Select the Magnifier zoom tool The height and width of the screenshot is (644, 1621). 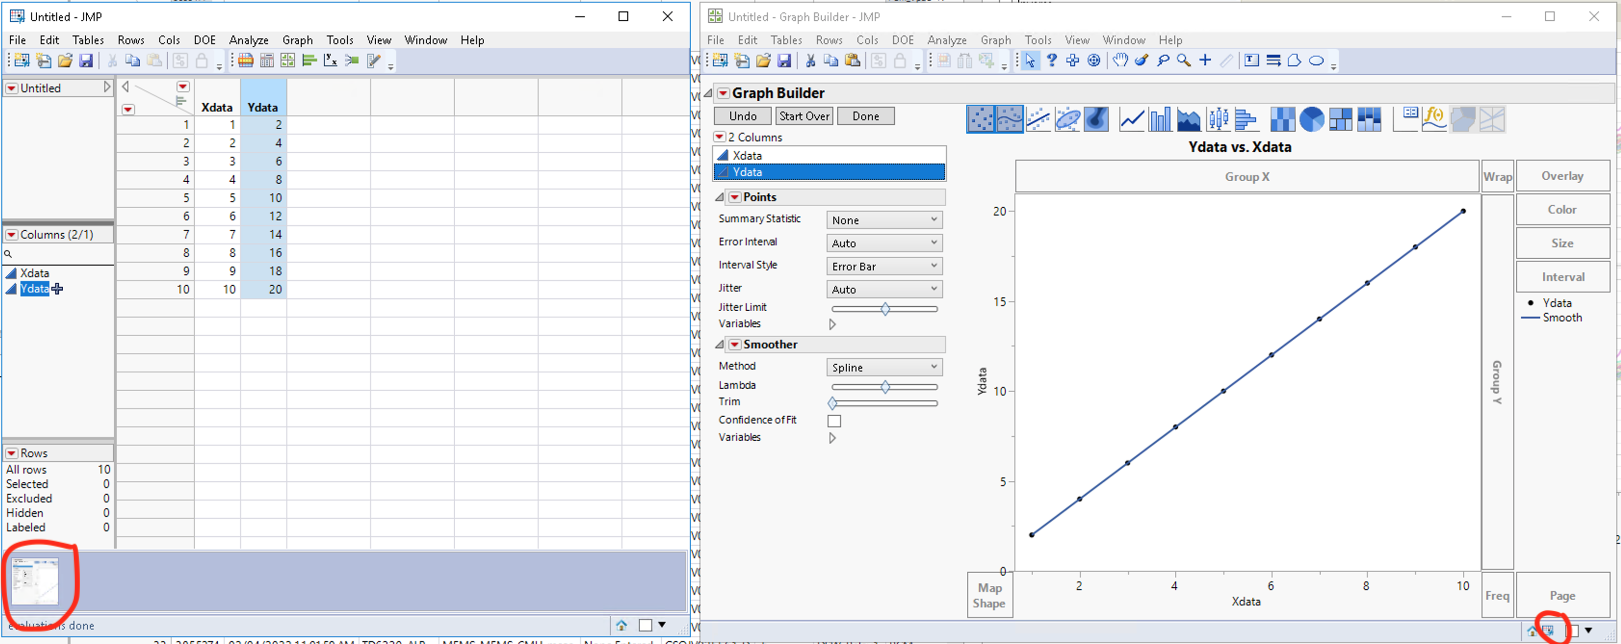click(1184, 61)
